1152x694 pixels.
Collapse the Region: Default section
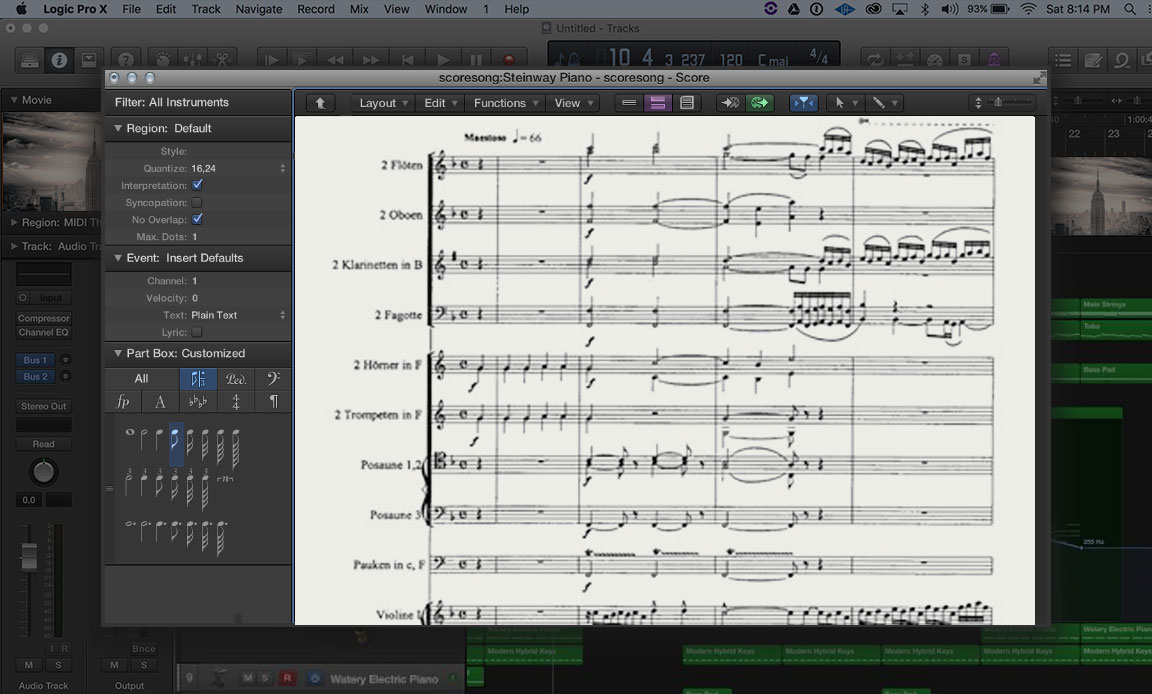click(x=118, y=128)
